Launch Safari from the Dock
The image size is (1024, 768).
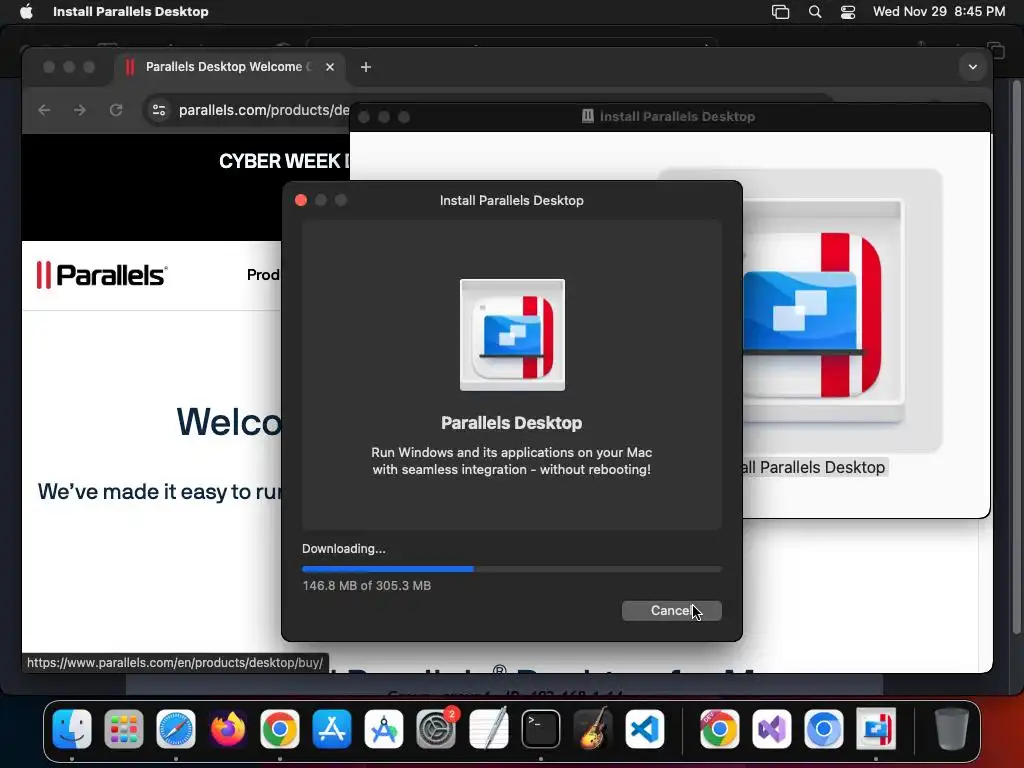click(x=176, y=728)
